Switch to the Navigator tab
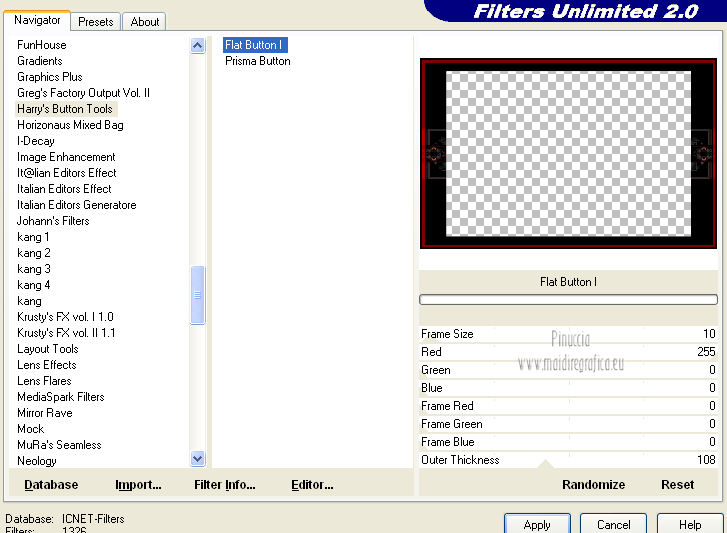Screen dimensions: 727x533 click(x=37, y=20)
